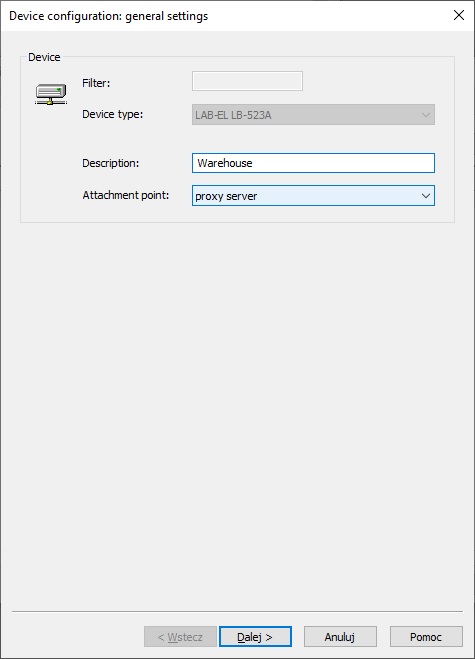
Task: Go back with the Wstecz button
Action: tap(180, 637)
